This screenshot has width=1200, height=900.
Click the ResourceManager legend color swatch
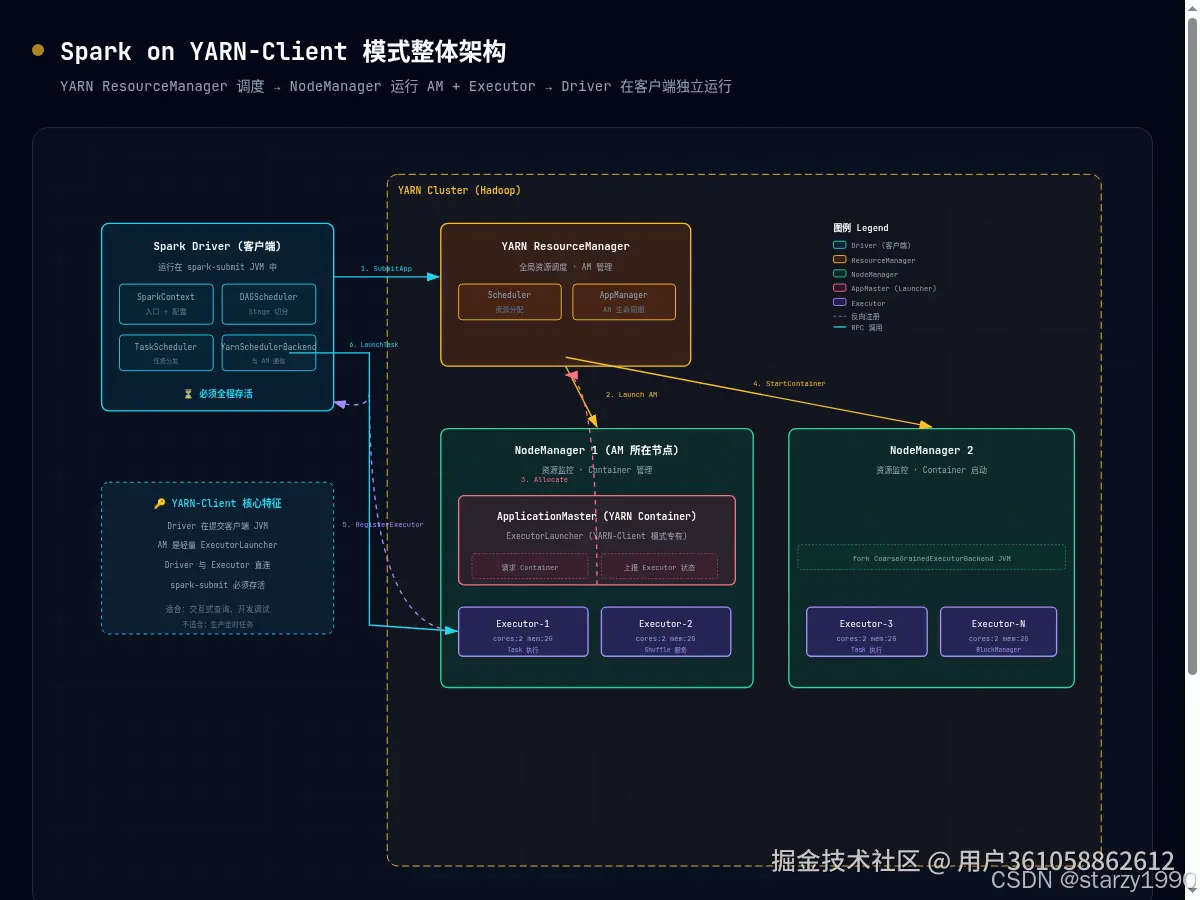[x=839, y=259]
